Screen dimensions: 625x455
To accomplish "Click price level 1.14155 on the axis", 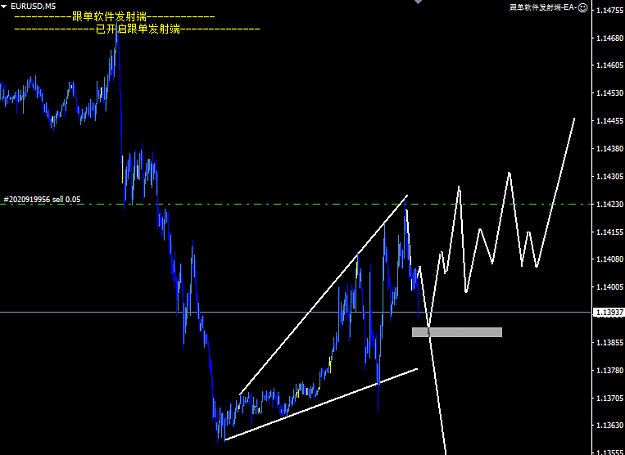I will pos(609,232).
